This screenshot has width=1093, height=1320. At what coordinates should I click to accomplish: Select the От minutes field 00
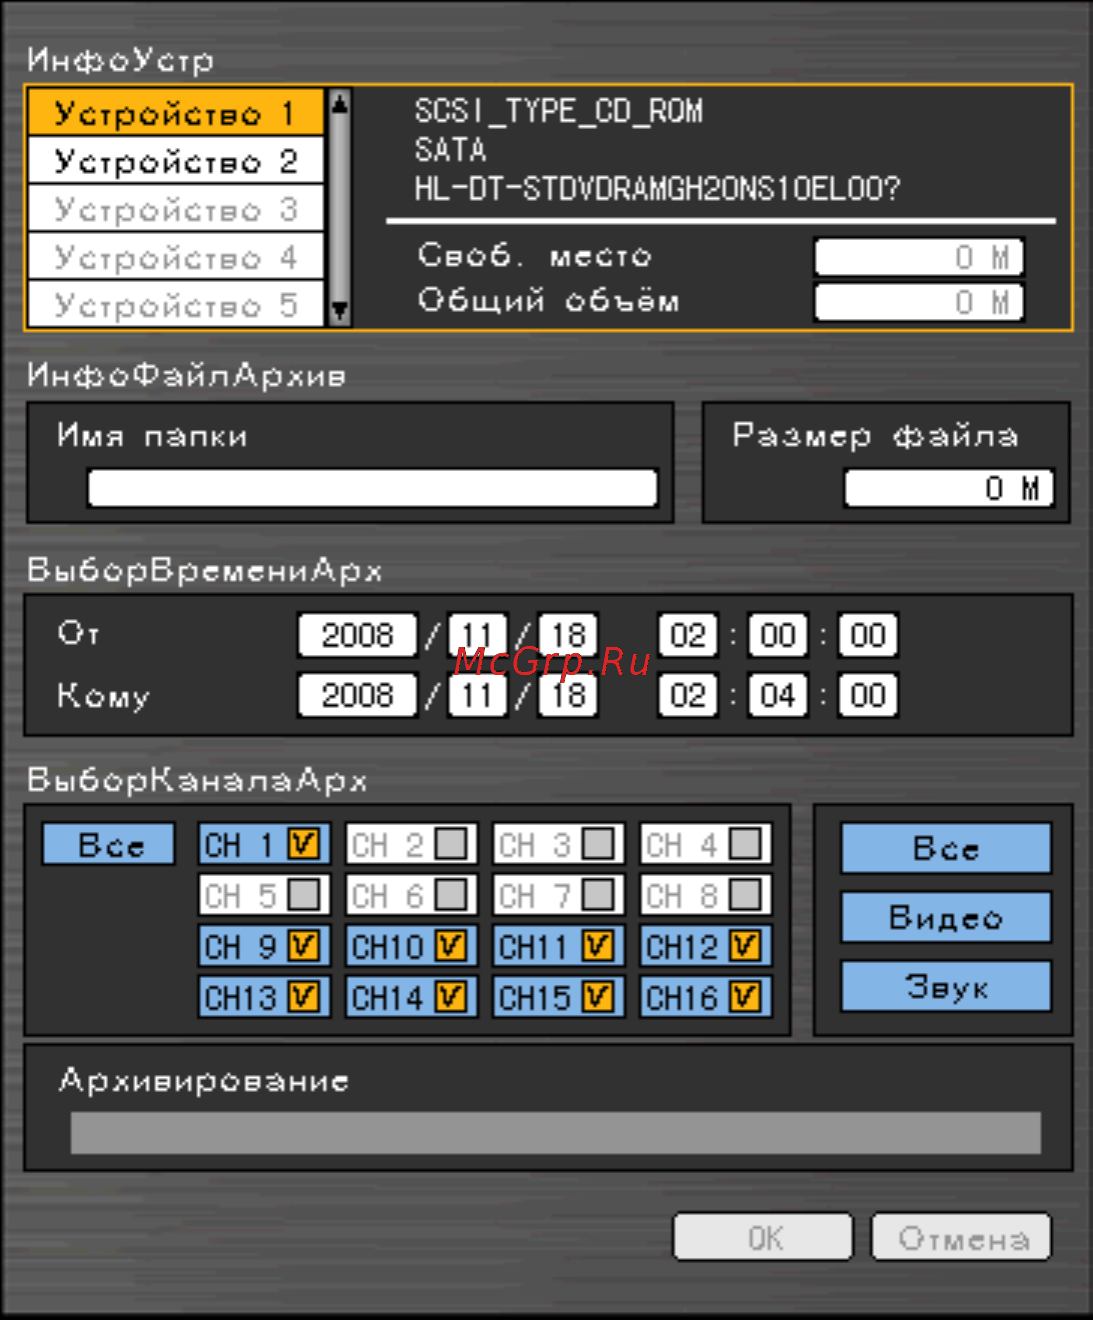point(778,635)
